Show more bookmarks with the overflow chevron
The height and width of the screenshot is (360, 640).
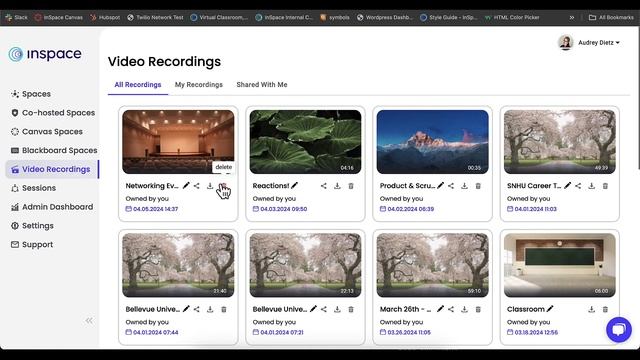(x=572, y=18)
